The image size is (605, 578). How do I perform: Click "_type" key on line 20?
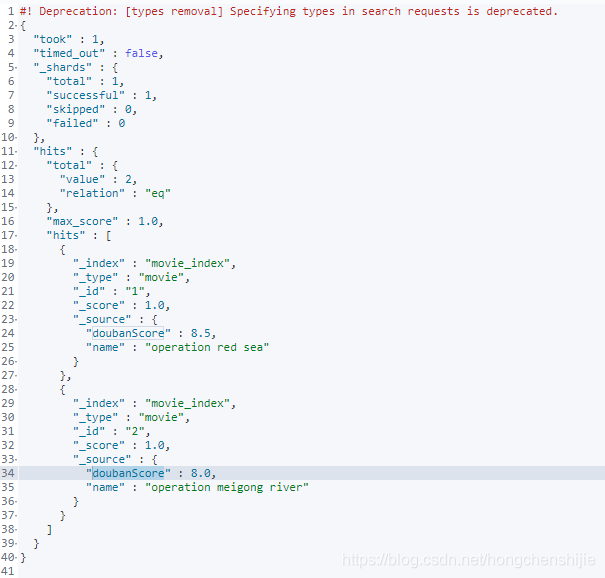tap(95, 277)
